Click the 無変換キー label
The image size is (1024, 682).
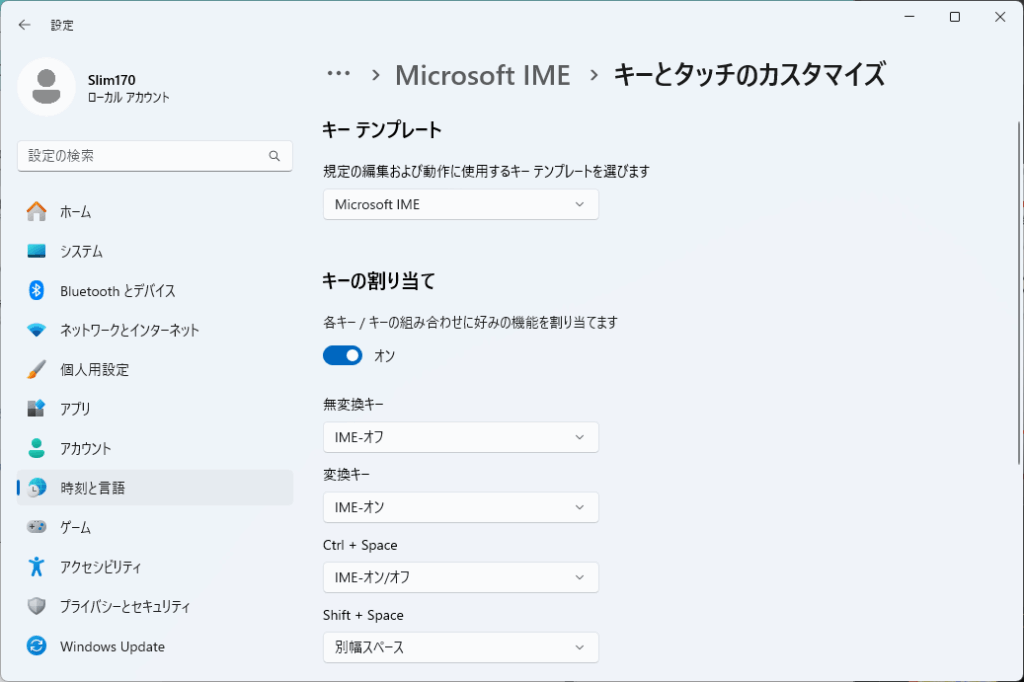(353, 404)
